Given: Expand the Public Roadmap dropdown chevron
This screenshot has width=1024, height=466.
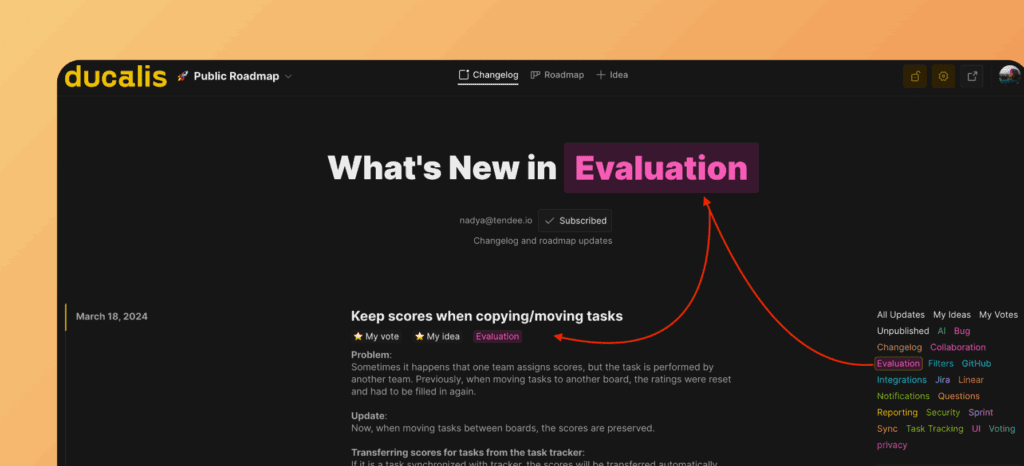Looking at the screenshot, I should click(288, 76).
